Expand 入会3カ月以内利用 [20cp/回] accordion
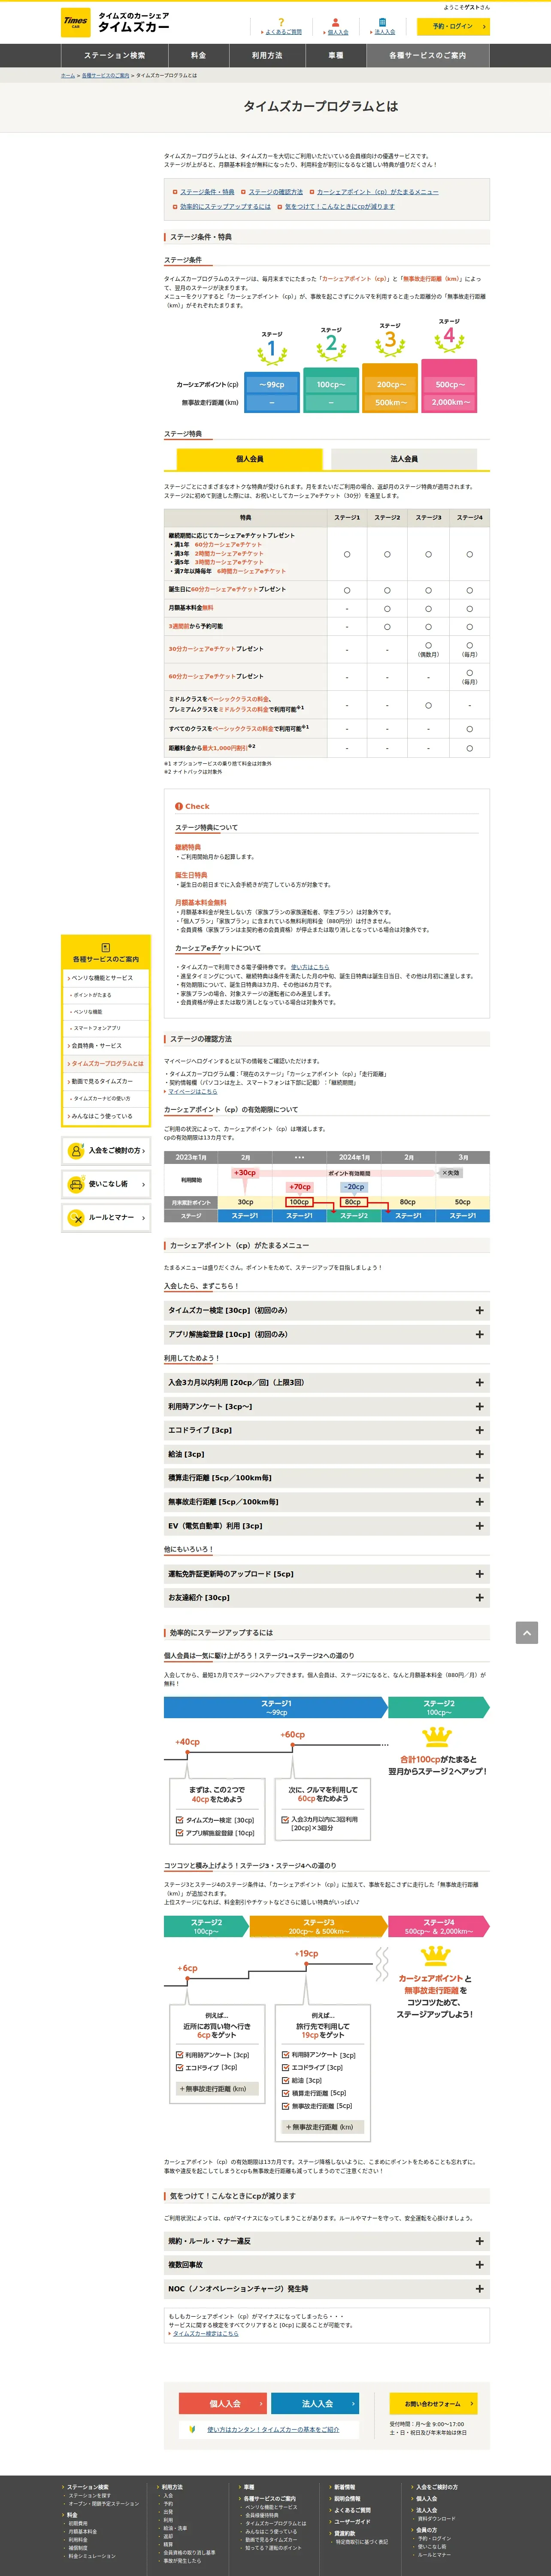Viewport: 551px width, 2576px height. (327, 1382)
